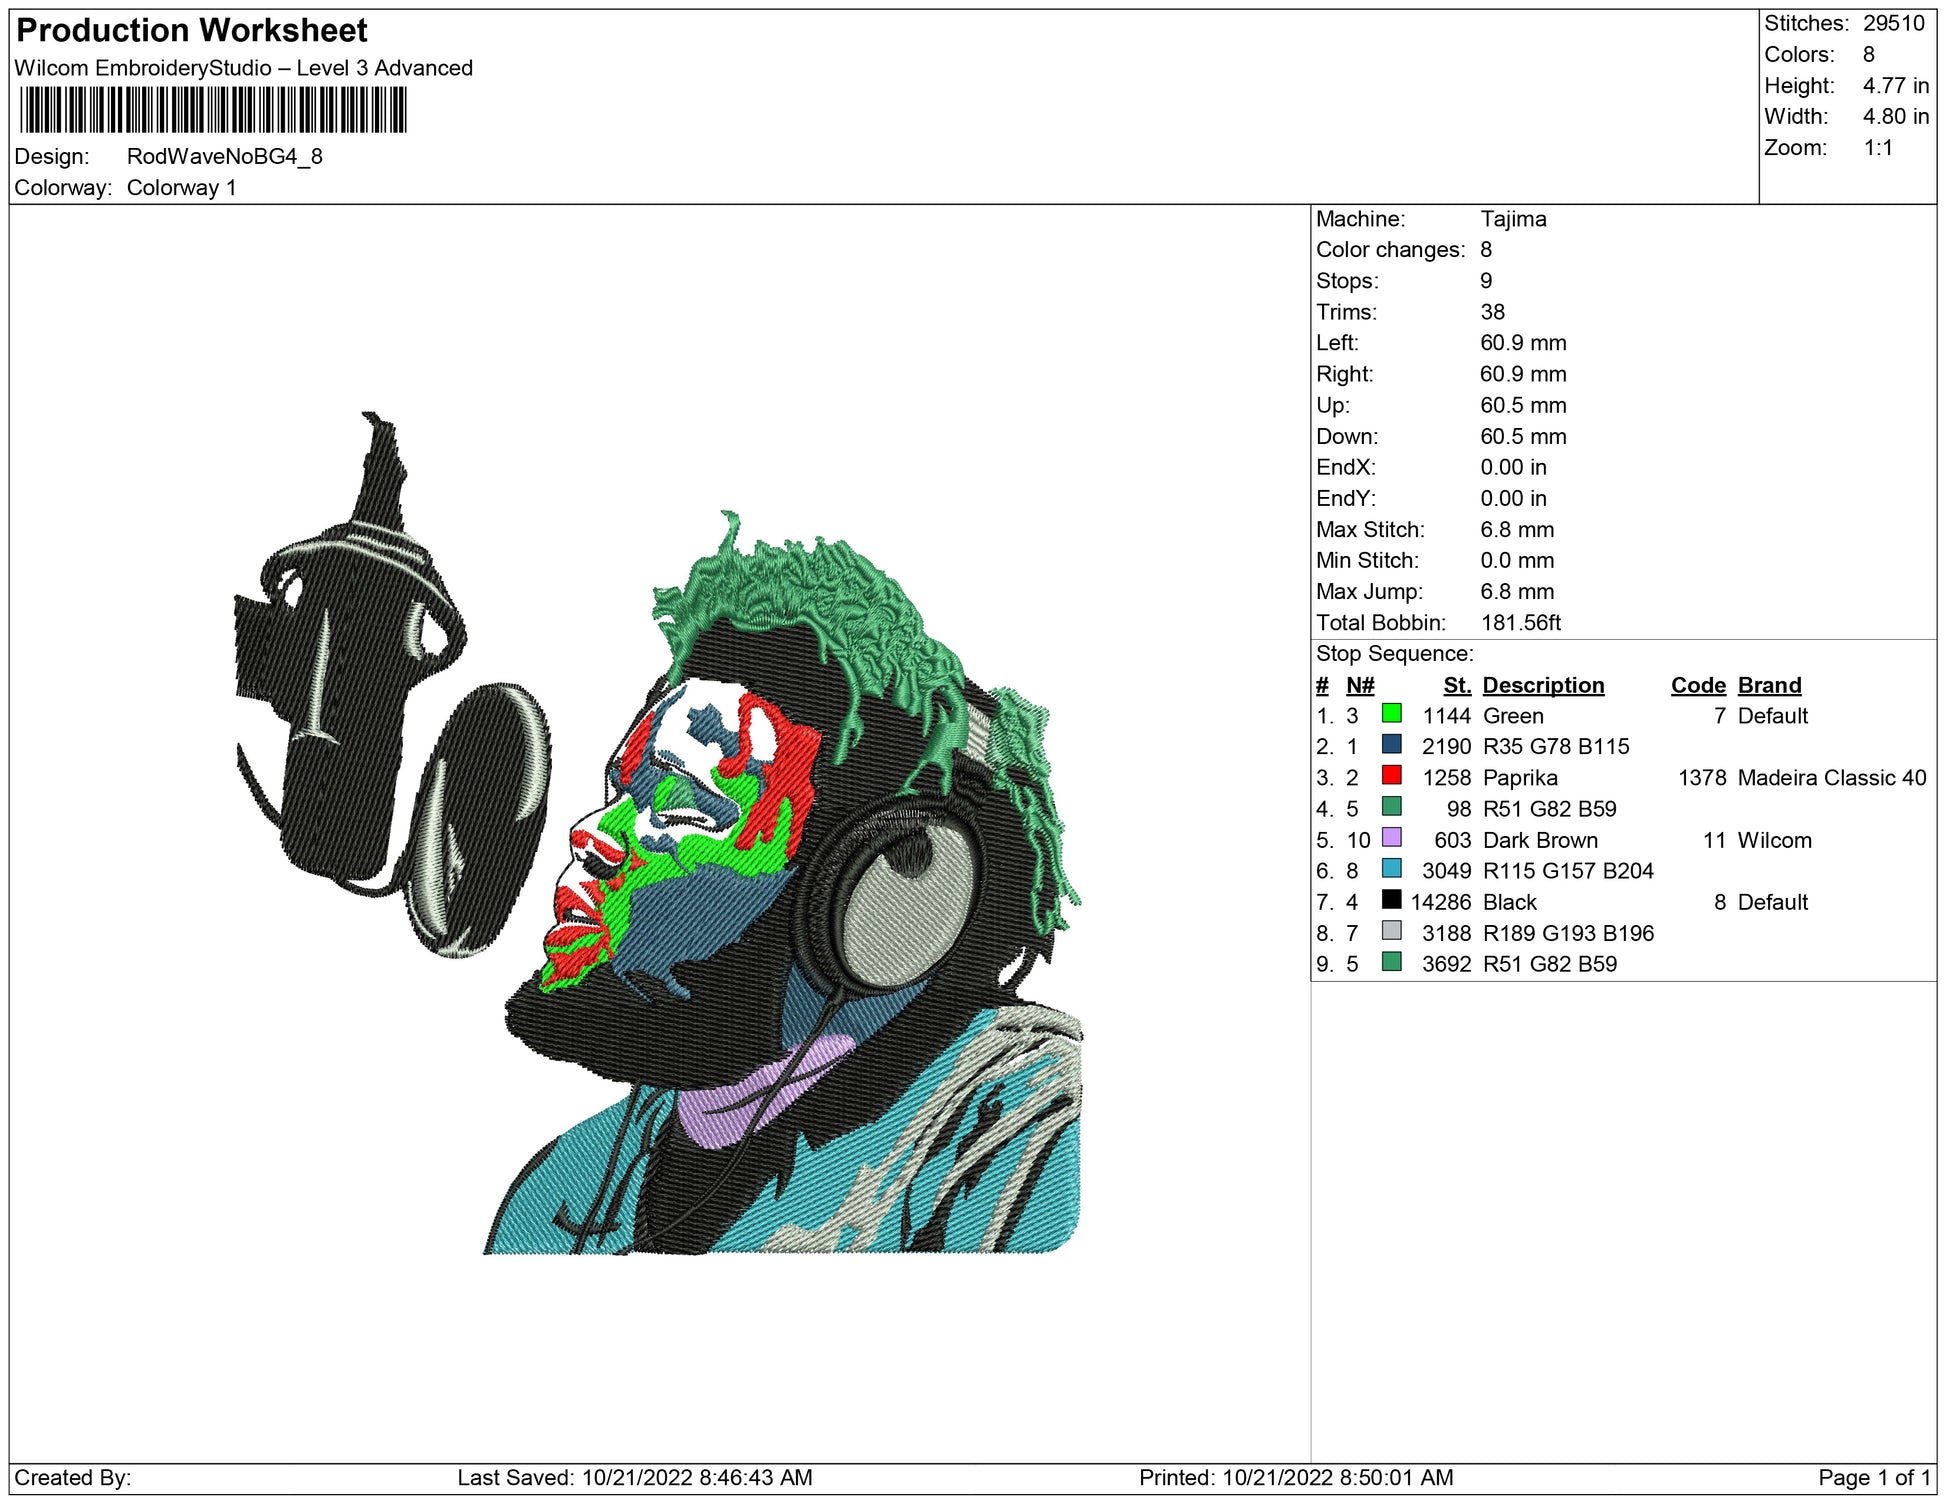Click the Code column header

(1697, 685)
